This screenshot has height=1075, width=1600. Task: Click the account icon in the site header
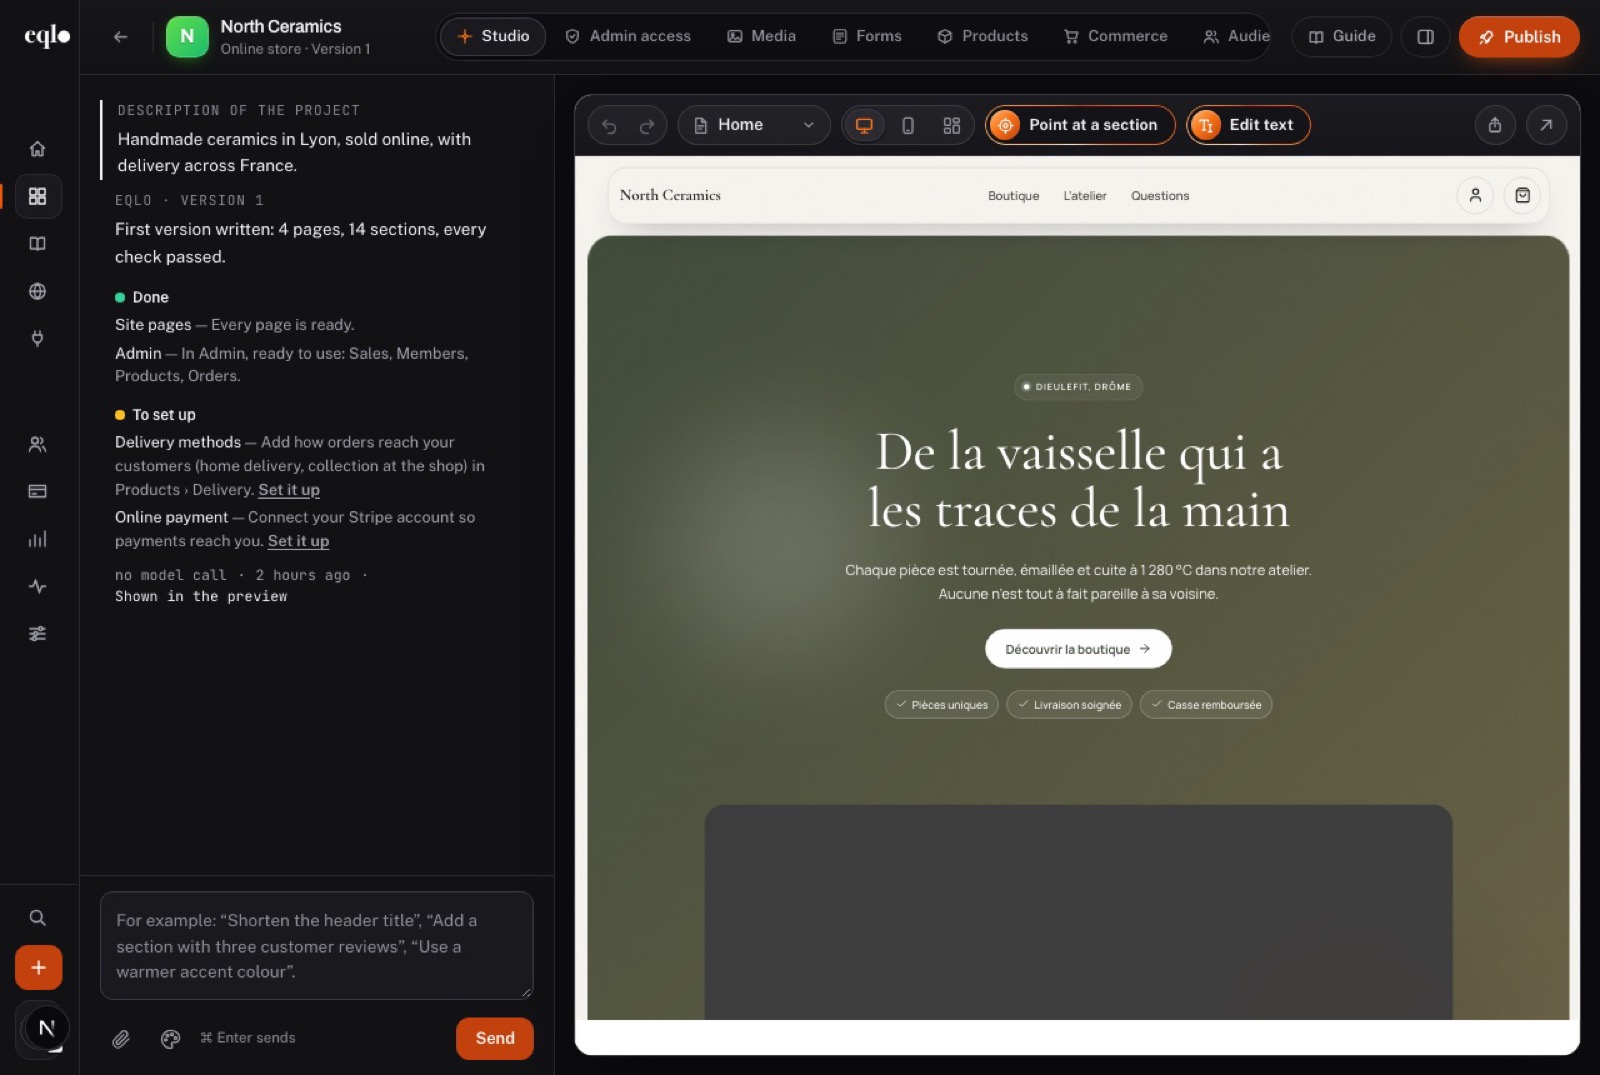click(x=1475, y=196)
